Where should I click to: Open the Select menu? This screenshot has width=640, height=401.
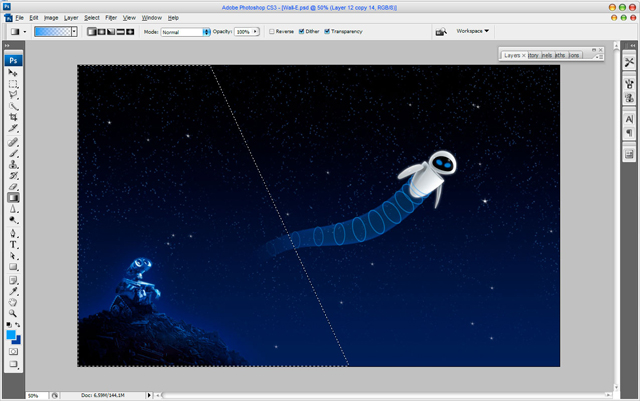[x=92, y=18]
